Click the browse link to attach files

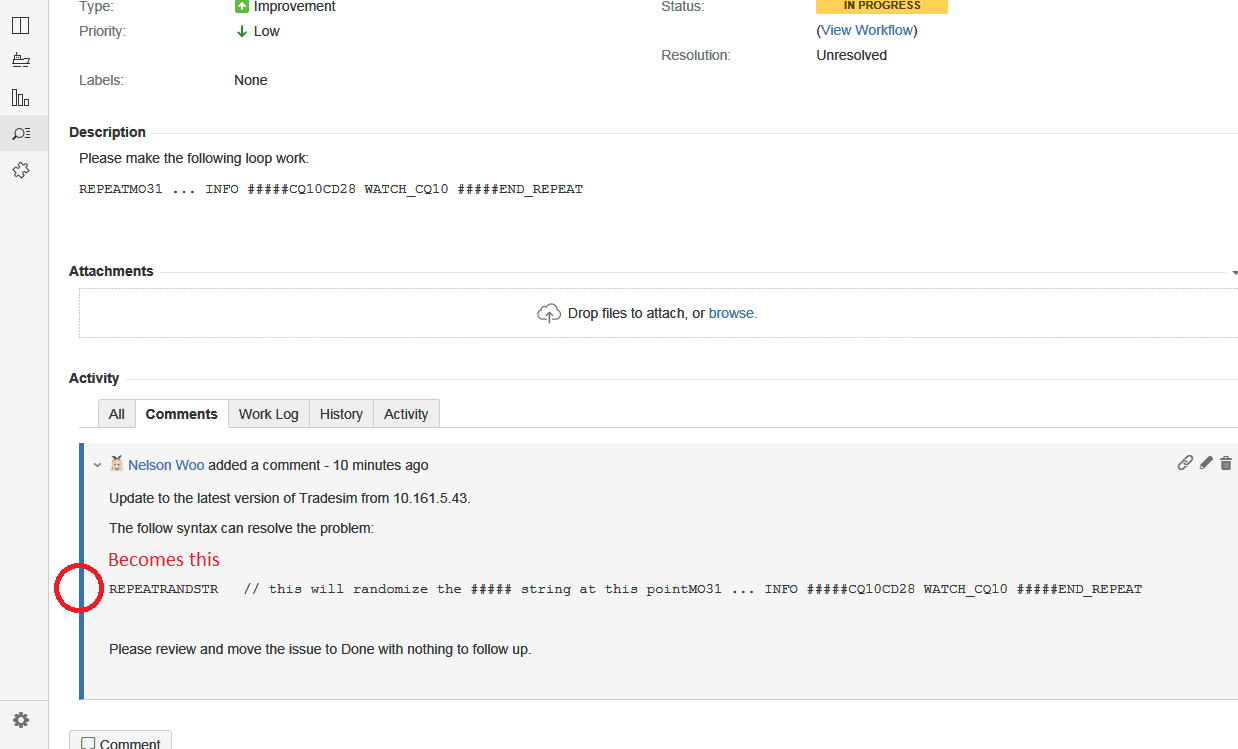click(x=732, y=313)
